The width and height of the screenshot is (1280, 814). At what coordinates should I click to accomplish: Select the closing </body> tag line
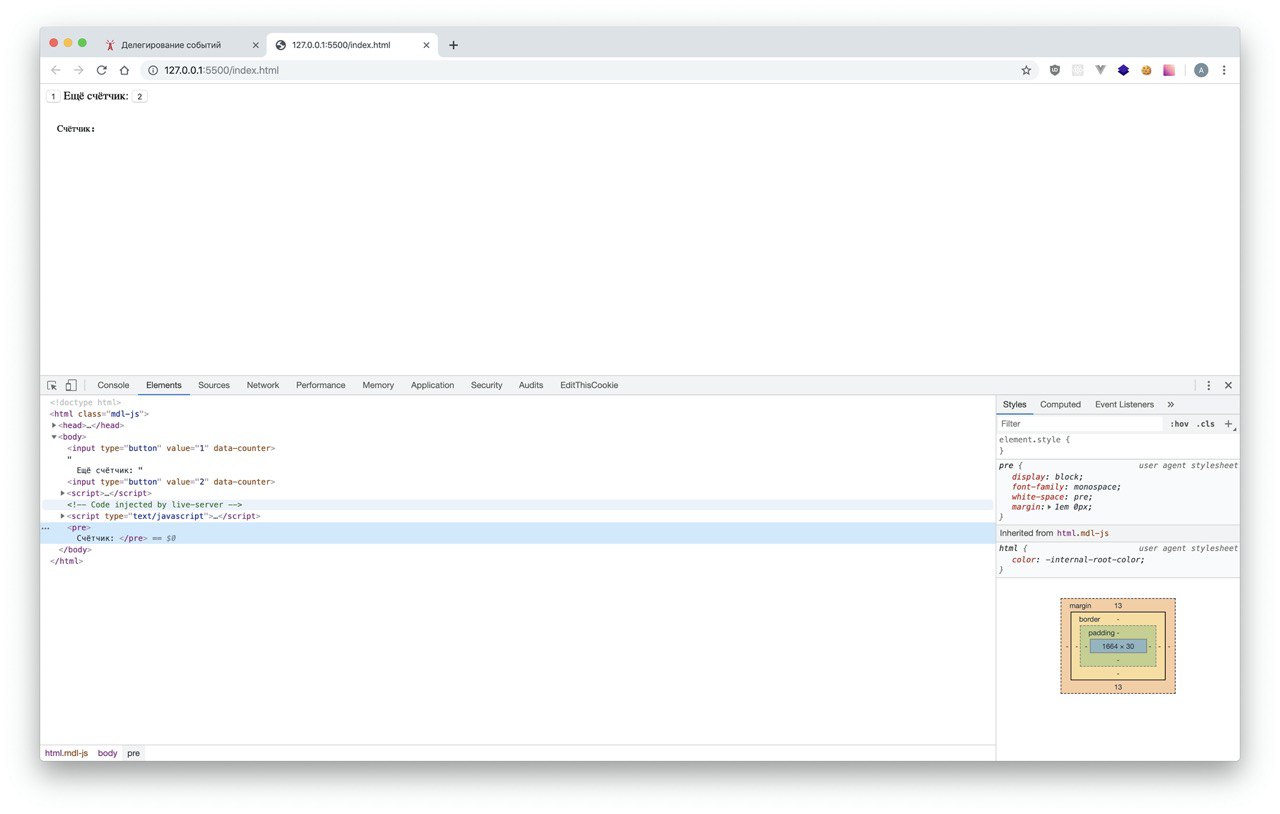75,550
